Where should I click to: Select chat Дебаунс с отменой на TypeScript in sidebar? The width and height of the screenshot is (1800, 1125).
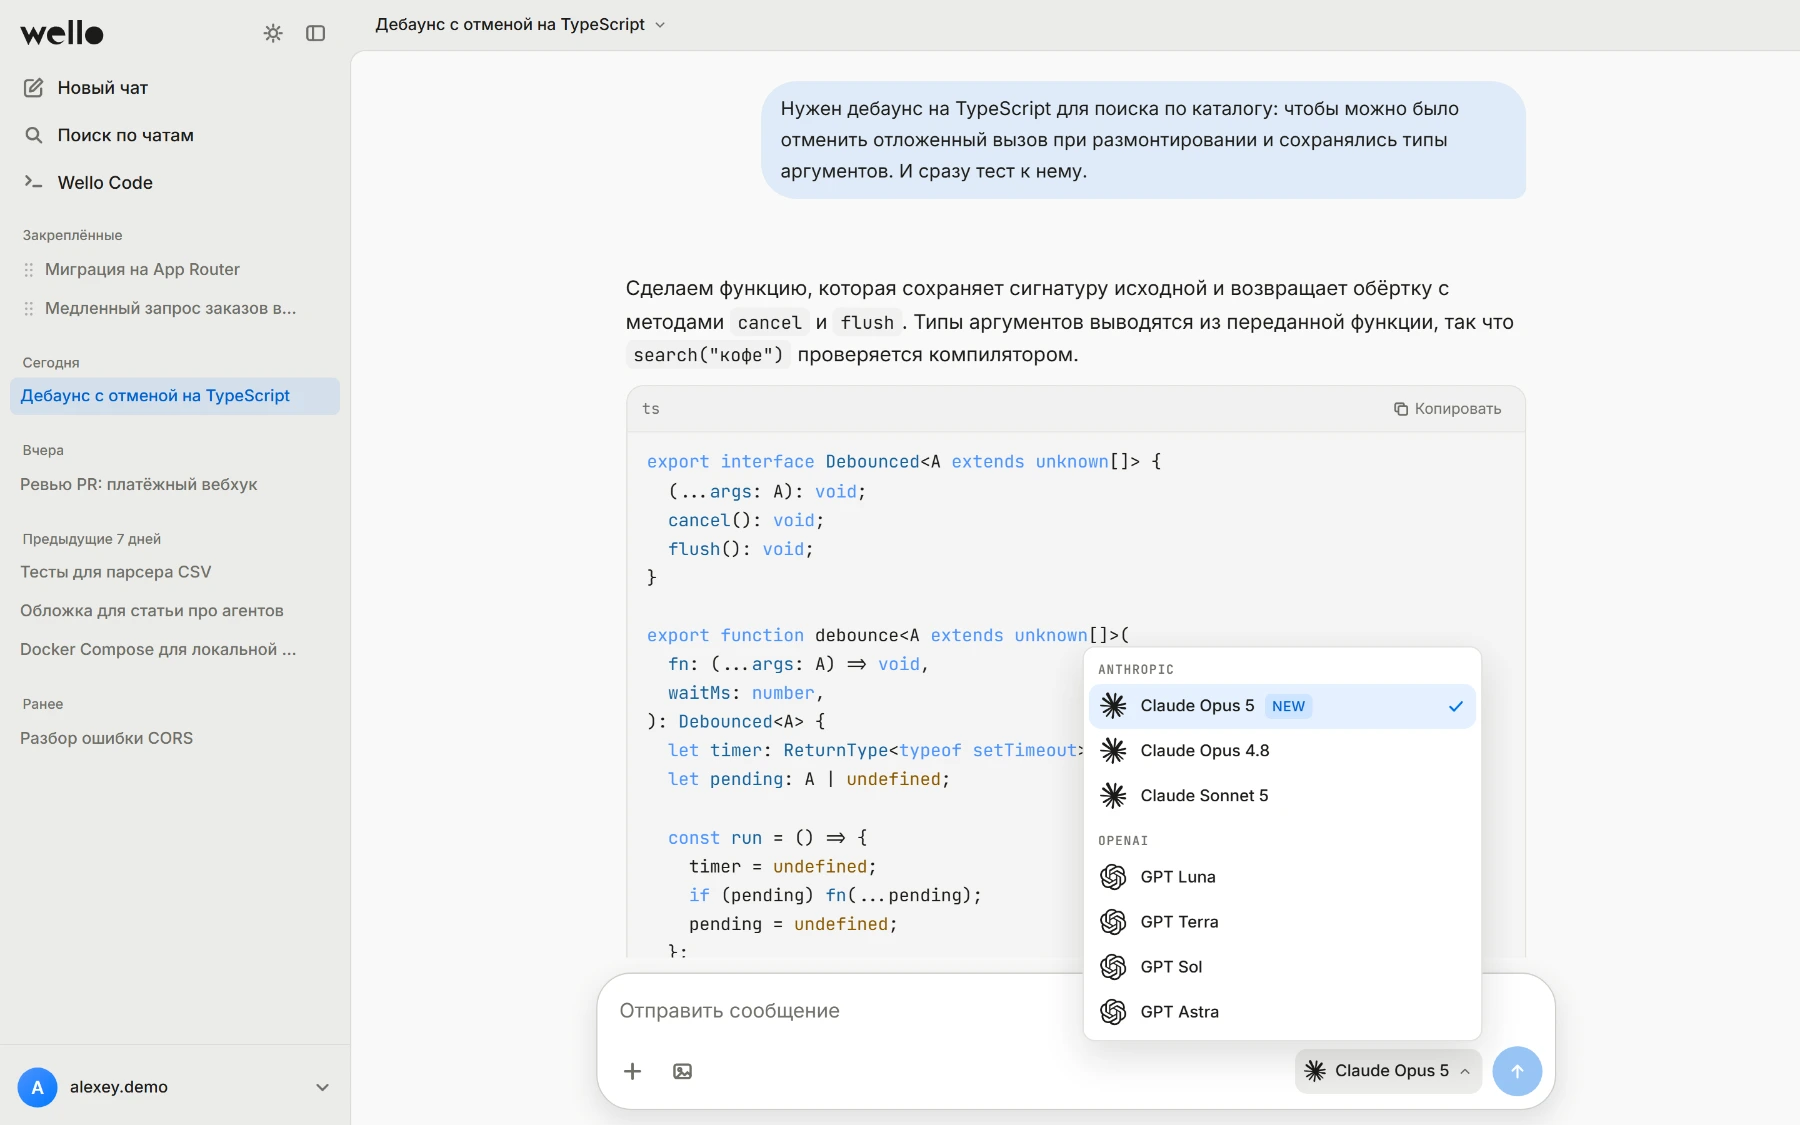click(175, 396)
